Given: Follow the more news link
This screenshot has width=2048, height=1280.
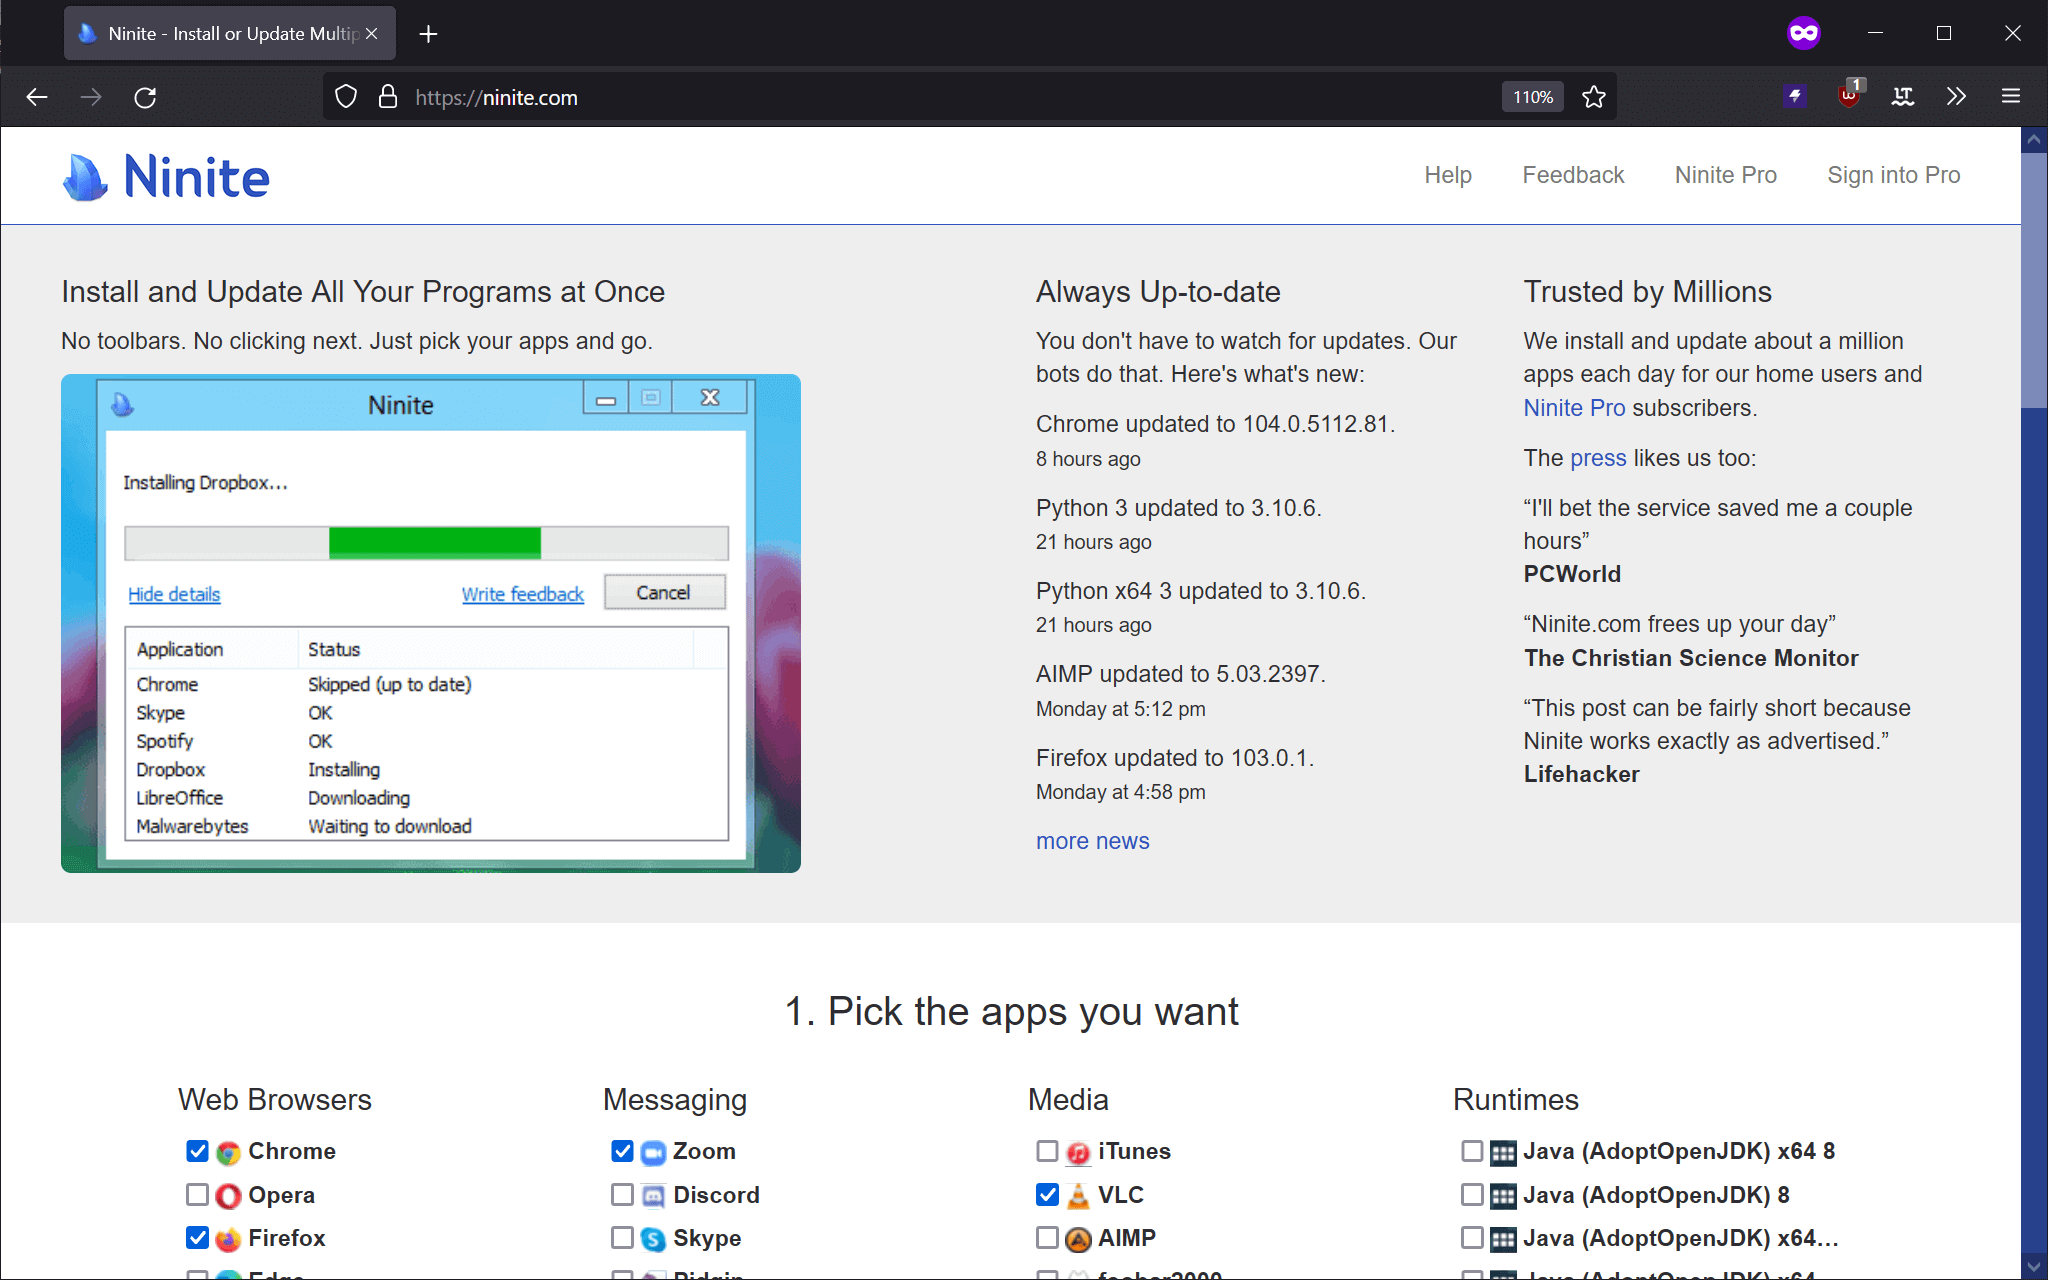Looking at the screenshot, I should pyautogui.click(x=1093, y=841).
